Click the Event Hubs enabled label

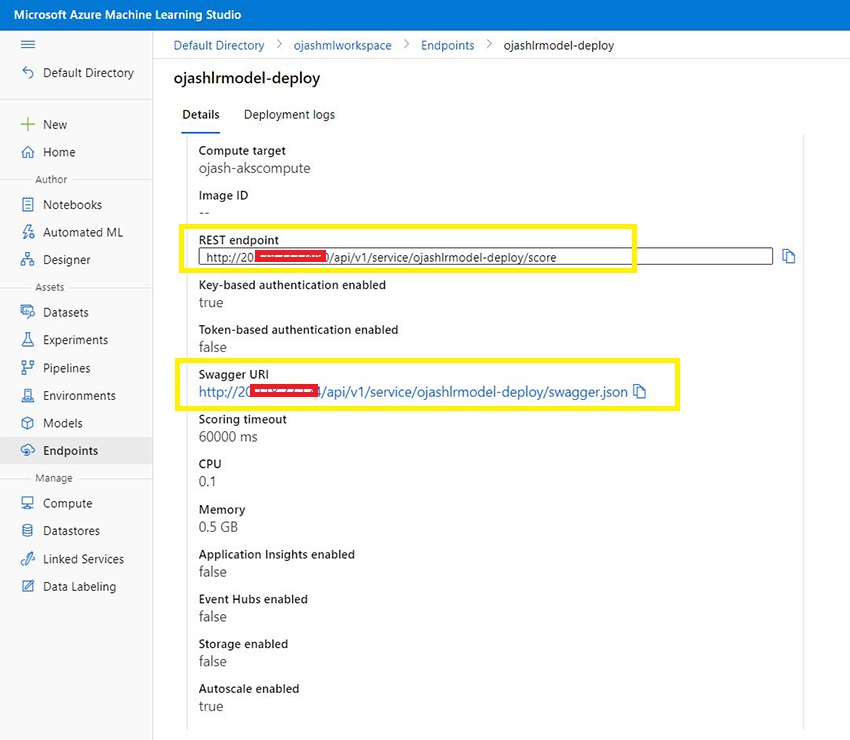coord(253,599)
